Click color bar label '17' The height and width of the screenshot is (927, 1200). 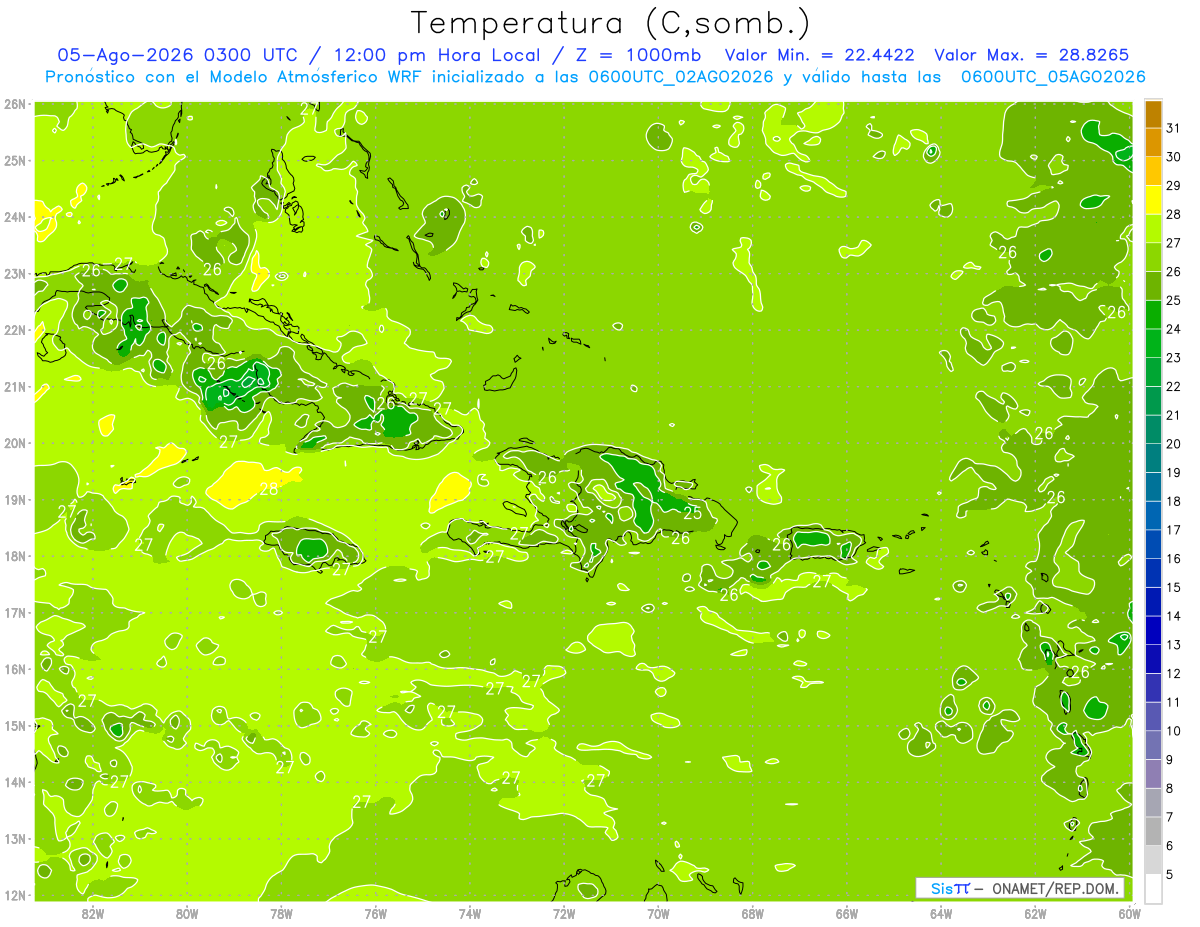point(1173,530)
